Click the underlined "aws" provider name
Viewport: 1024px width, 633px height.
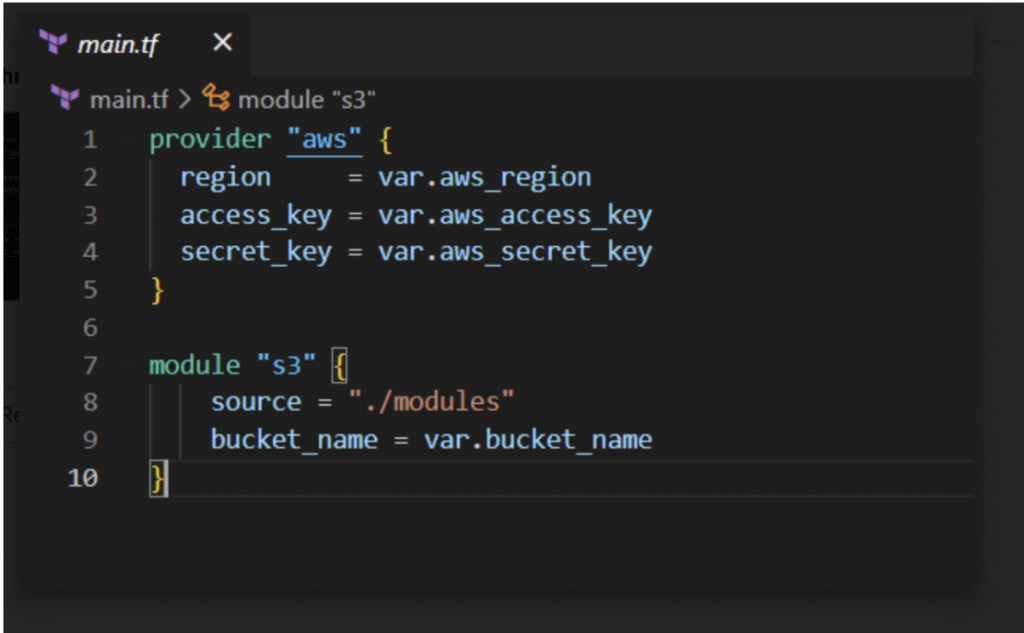[x=324, y=140]
